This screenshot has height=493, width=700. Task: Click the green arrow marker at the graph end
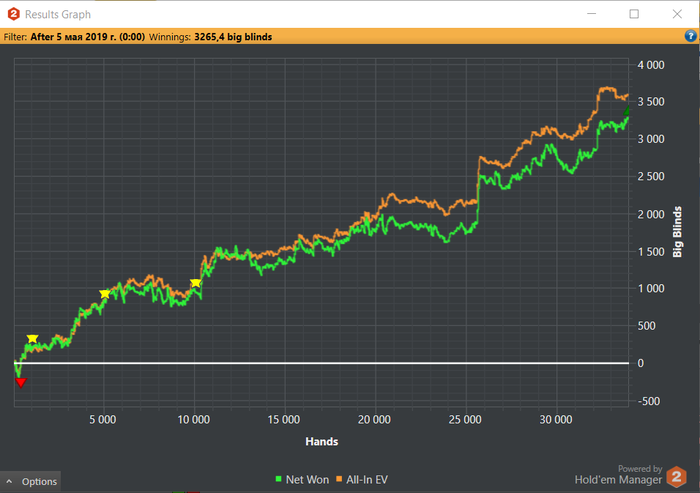point(626,111)
